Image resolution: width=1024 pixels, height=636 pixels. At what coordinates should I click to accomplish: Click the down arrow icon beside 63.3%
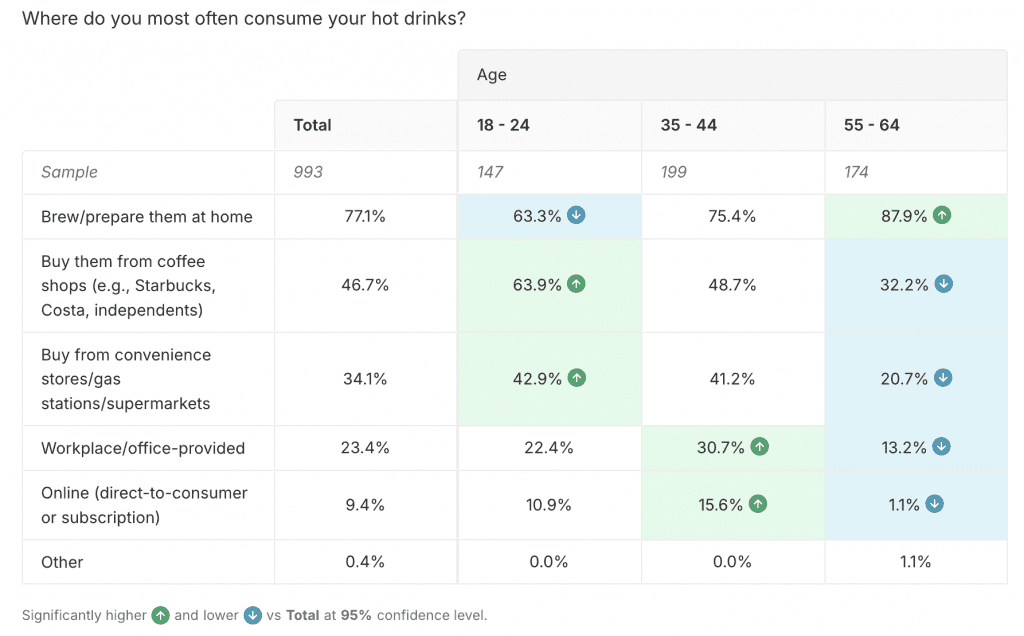tap(576, 216)
